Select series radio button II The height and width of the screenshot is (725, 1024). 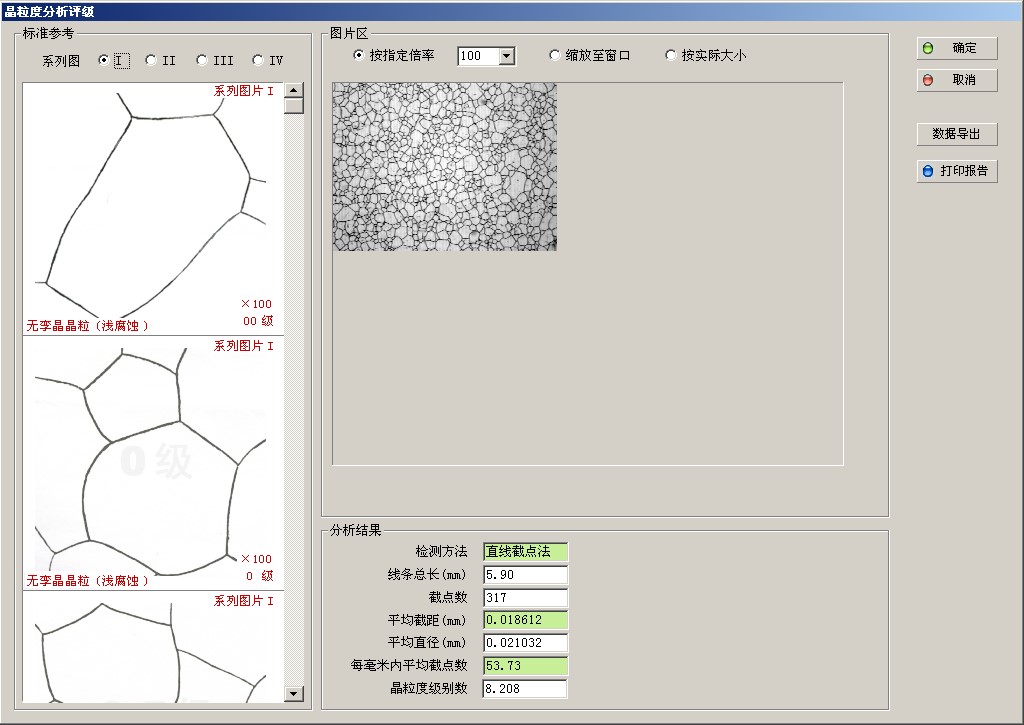click(x=151, y=60)
